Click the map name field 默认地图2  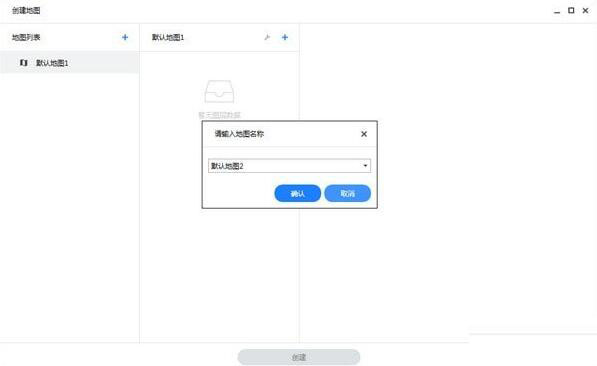click(x=289, y=166)
